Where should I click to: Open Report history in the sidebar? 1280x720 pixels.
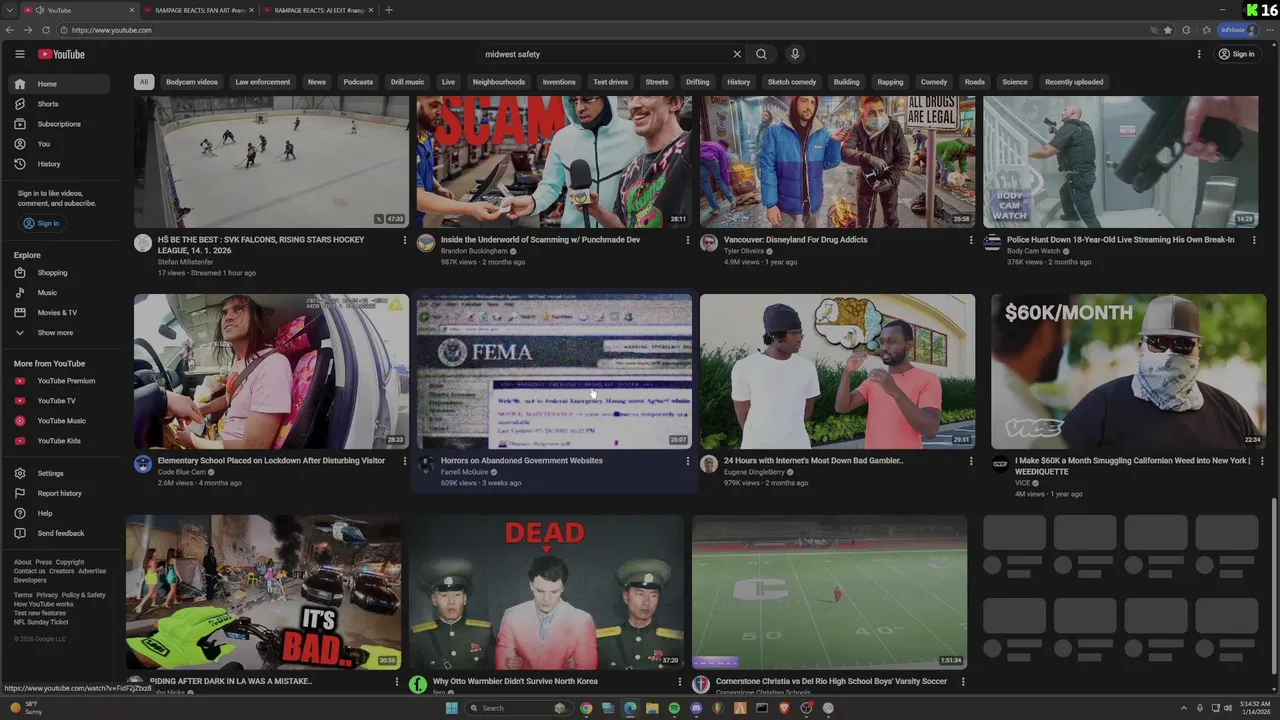pos(59,493)
